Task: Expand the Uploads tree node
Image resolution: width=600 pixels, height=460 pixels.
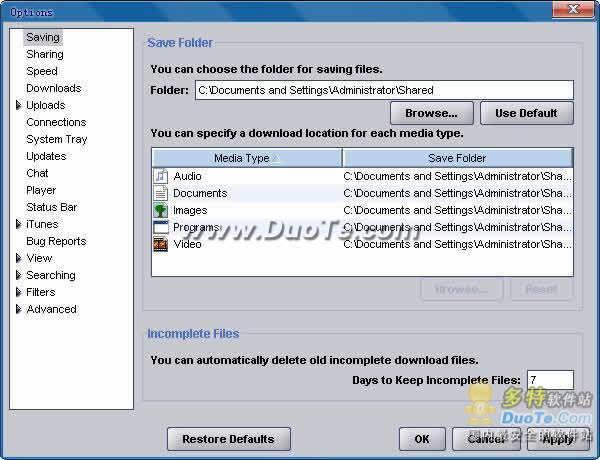Action: tap(18, 105)
